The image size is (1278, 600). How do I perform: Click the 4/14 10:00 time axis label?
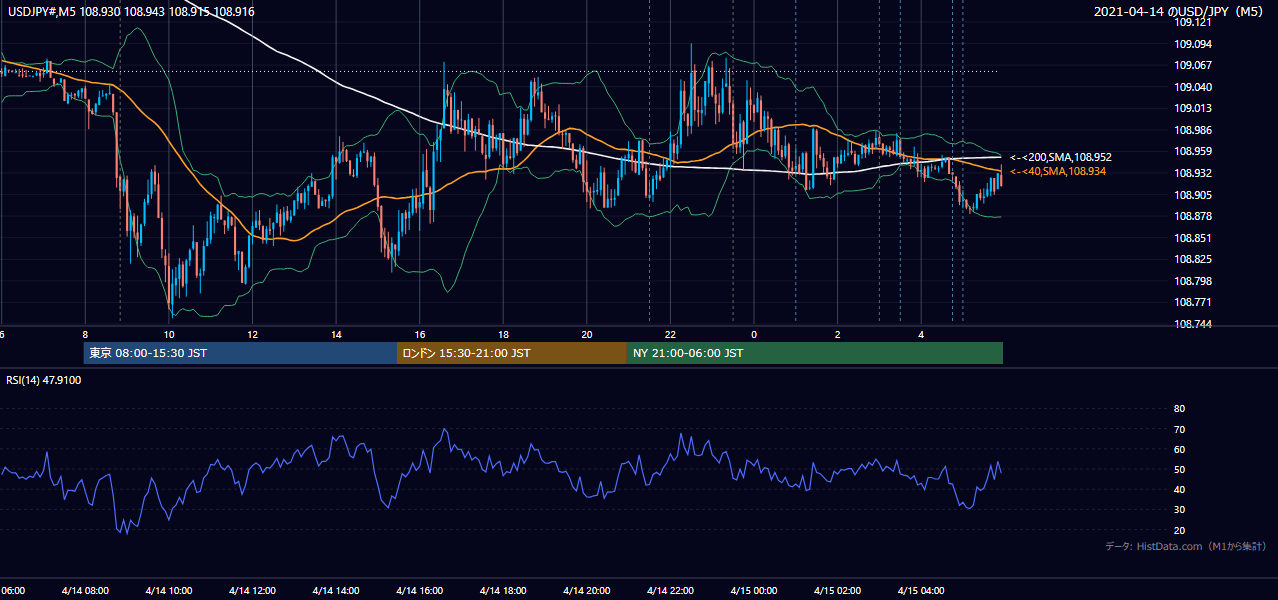(168, 590)
